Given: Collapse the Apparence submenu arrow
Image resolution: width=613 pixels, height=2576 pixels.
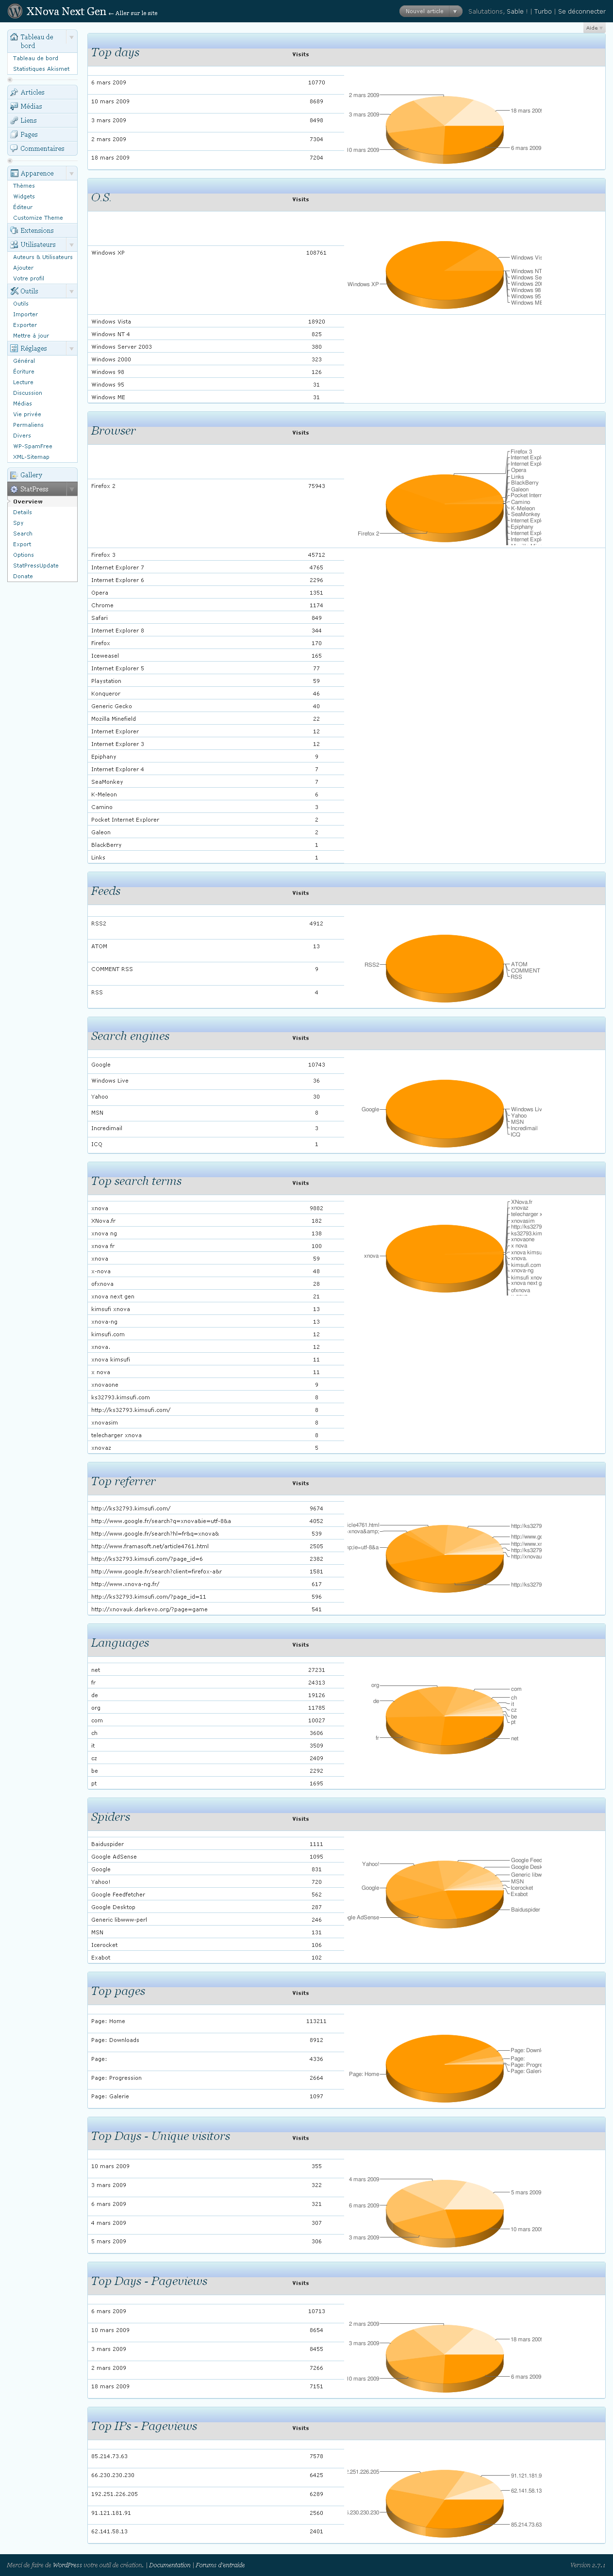Looking at the screenshot, I should point(71,173).
